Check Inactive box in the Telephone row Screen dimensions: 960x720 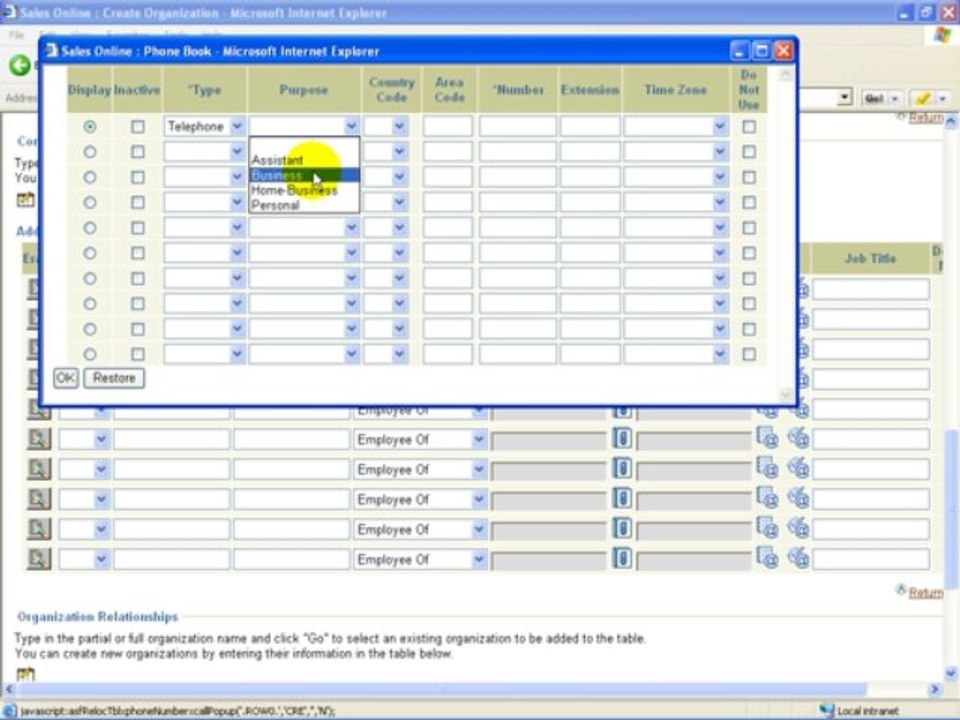click(x=138, y=127)
